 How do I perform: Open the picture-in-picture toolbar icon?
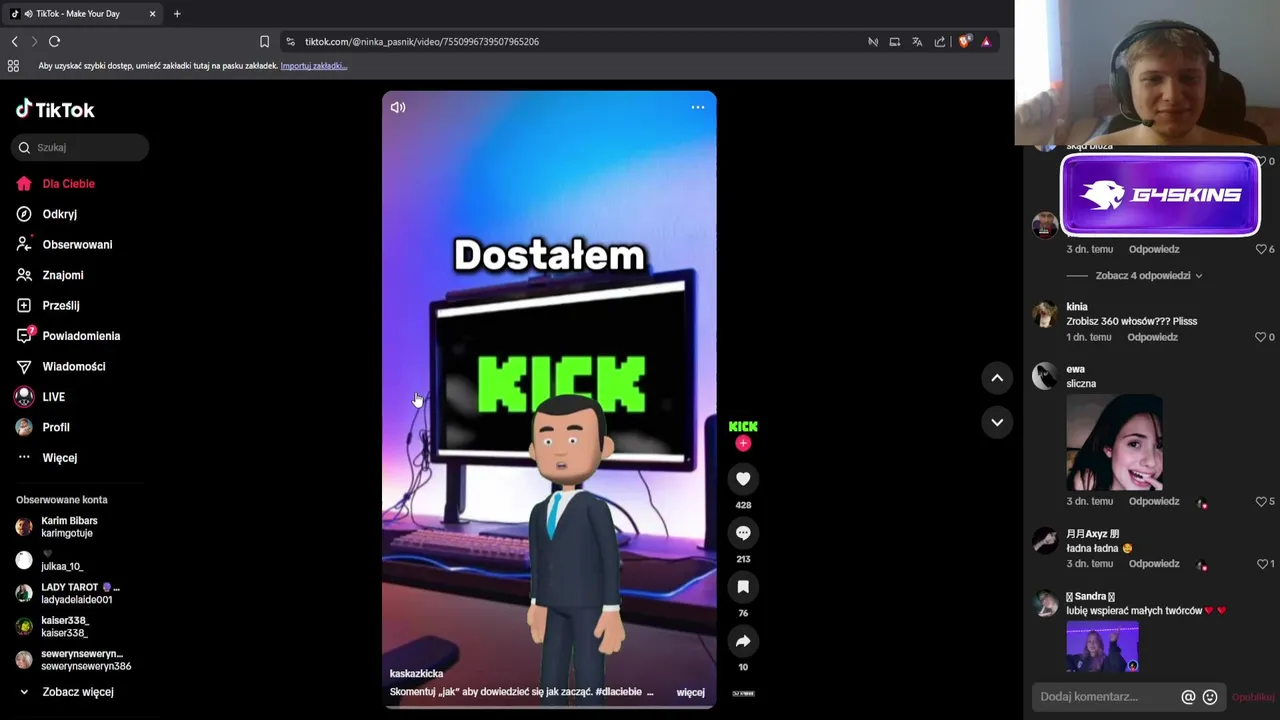coord(894,41)
